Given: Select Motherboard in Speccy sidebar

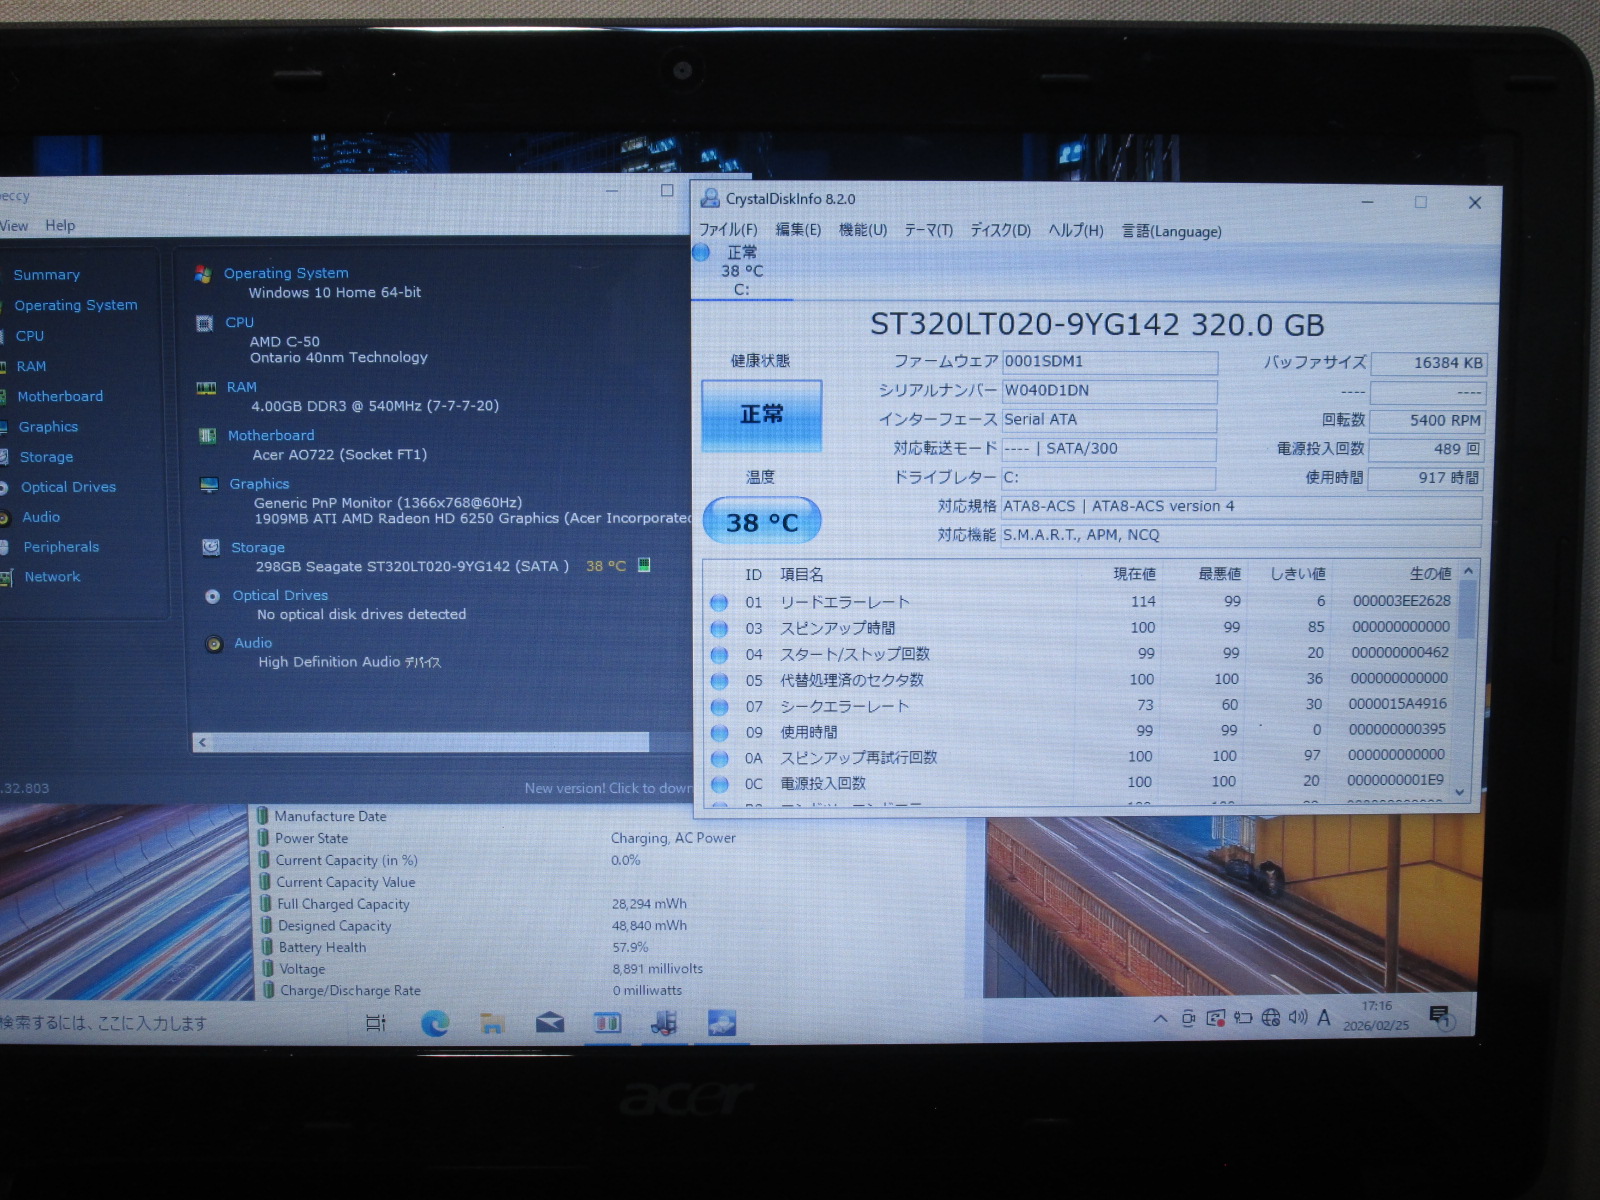Looking at the screenshot, I should coord(60,396).
